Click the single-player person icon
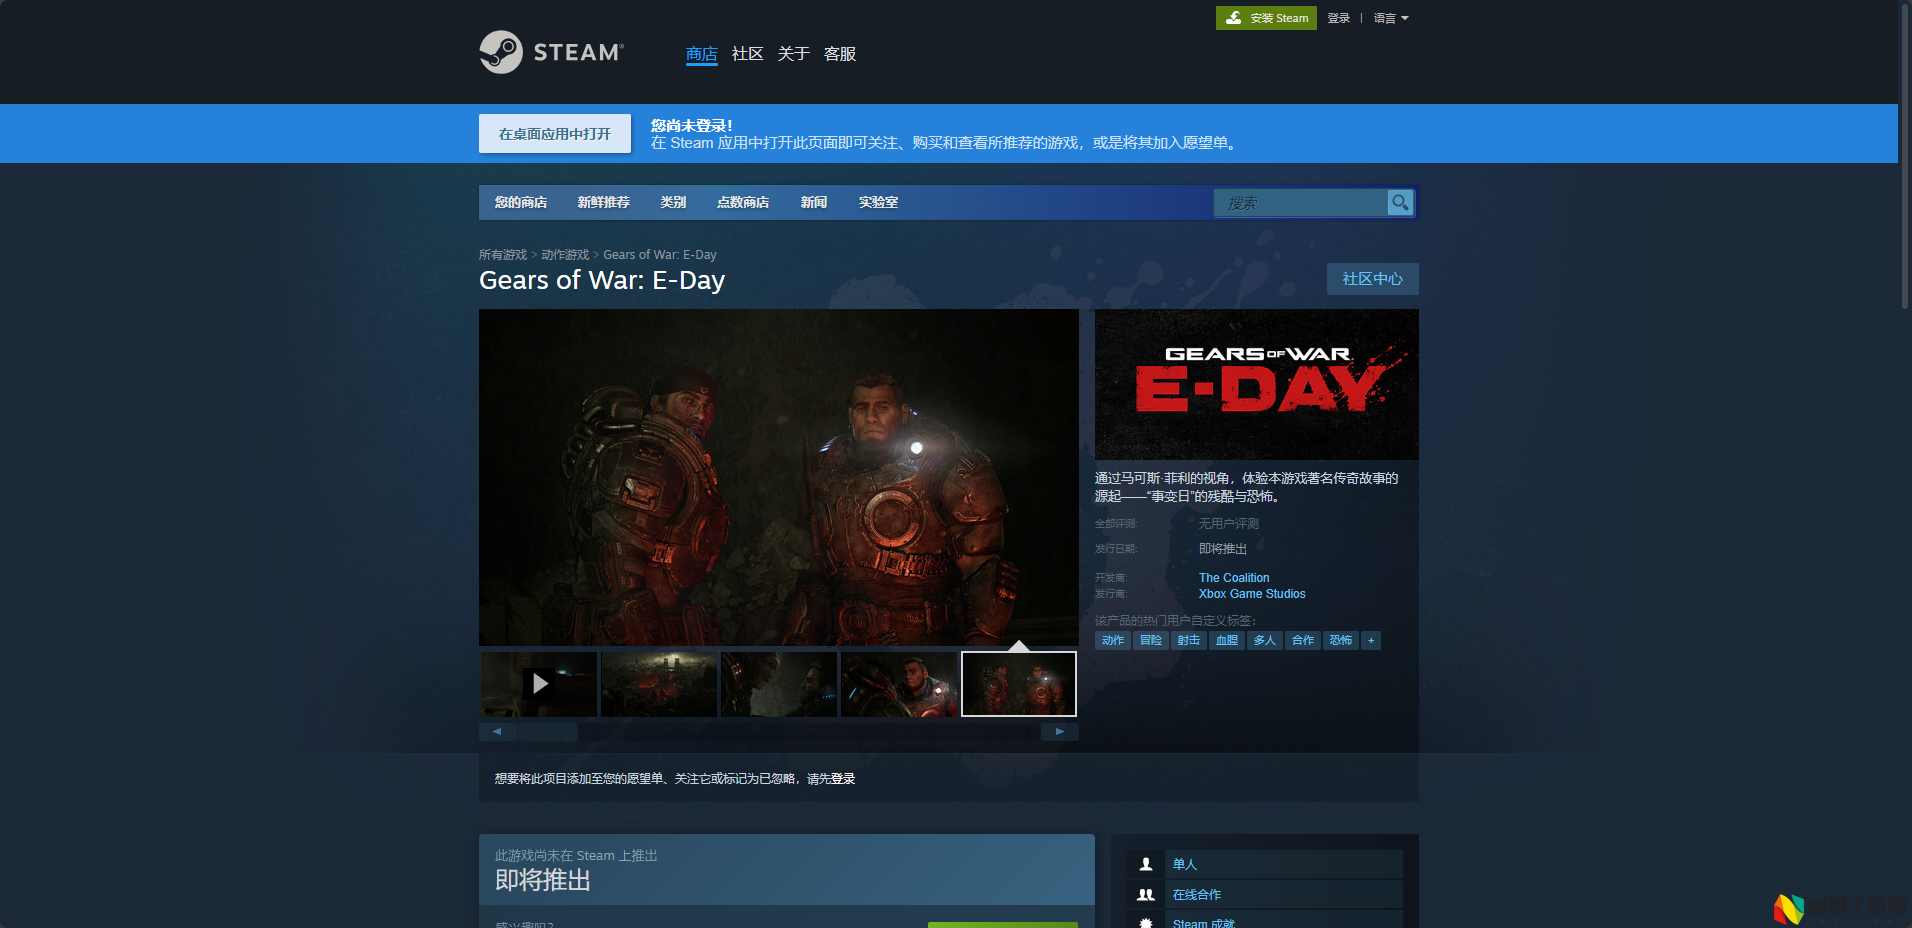The image size is (1912, 928). (1146, 864)
